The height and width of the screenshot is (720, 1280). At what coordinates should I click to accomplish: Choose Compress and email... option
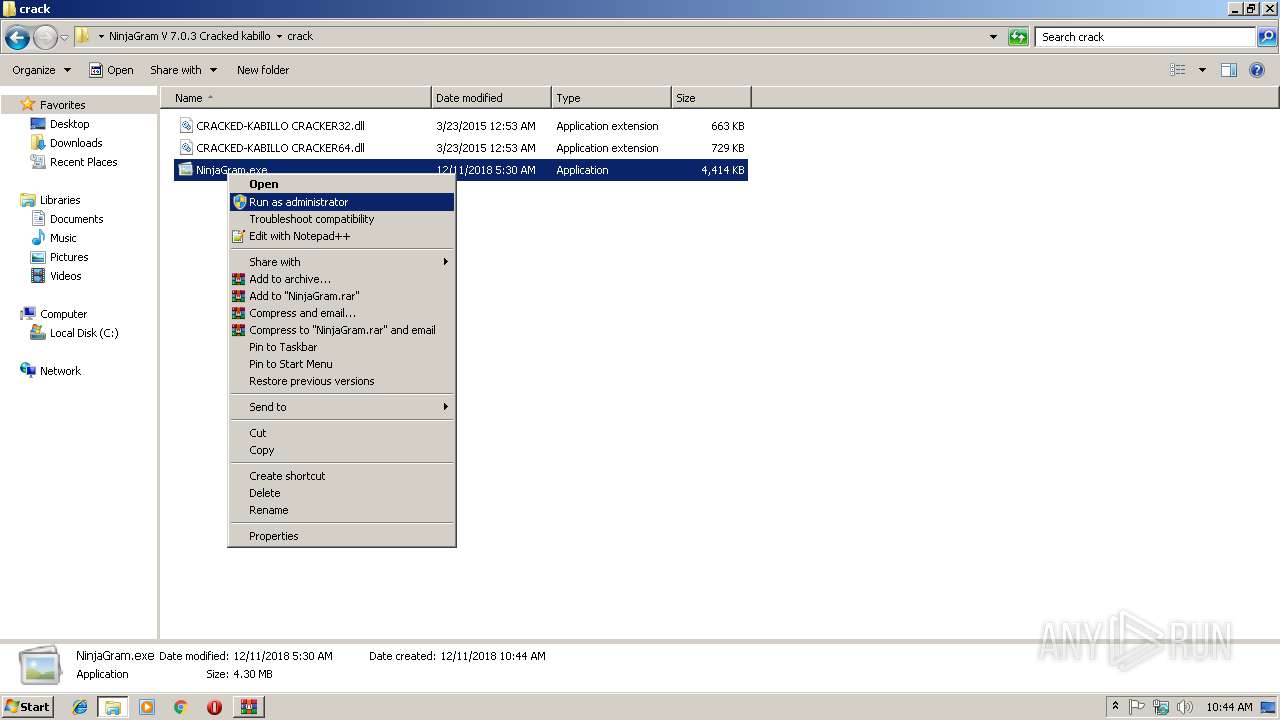pyautogui.click(x=341, y=313)
